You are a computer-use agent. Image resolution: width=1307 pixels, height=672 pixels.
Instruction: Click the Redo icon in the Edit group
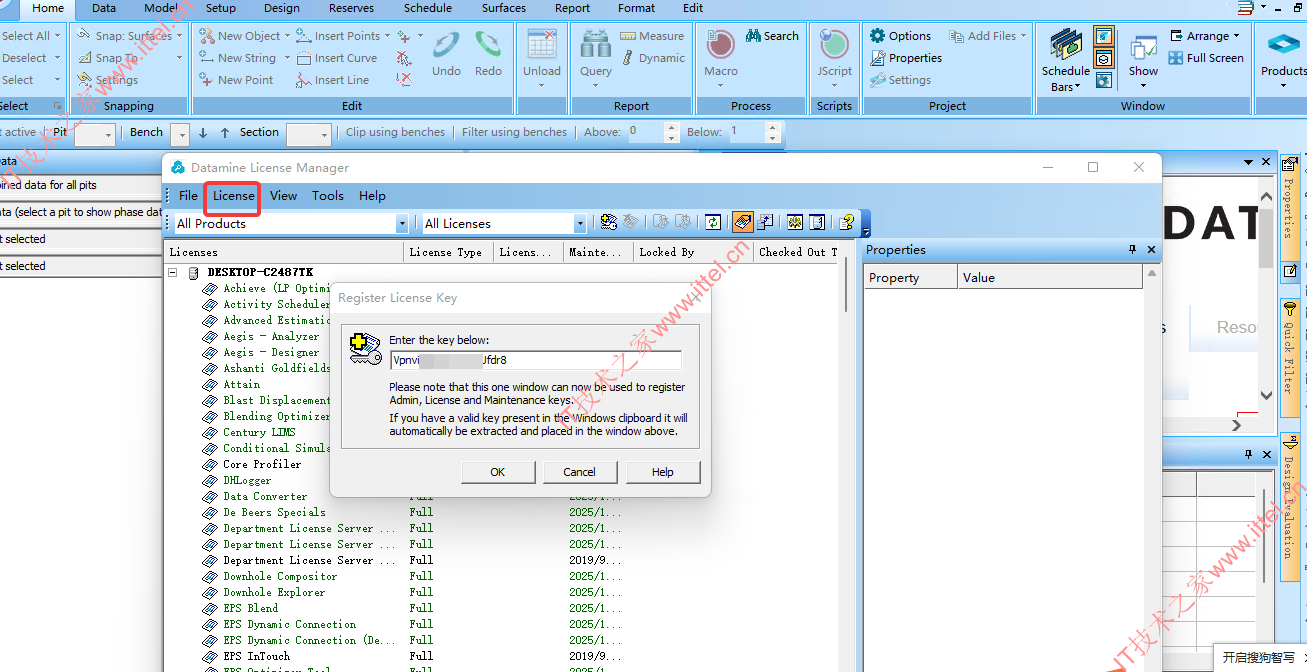point(488,46)
